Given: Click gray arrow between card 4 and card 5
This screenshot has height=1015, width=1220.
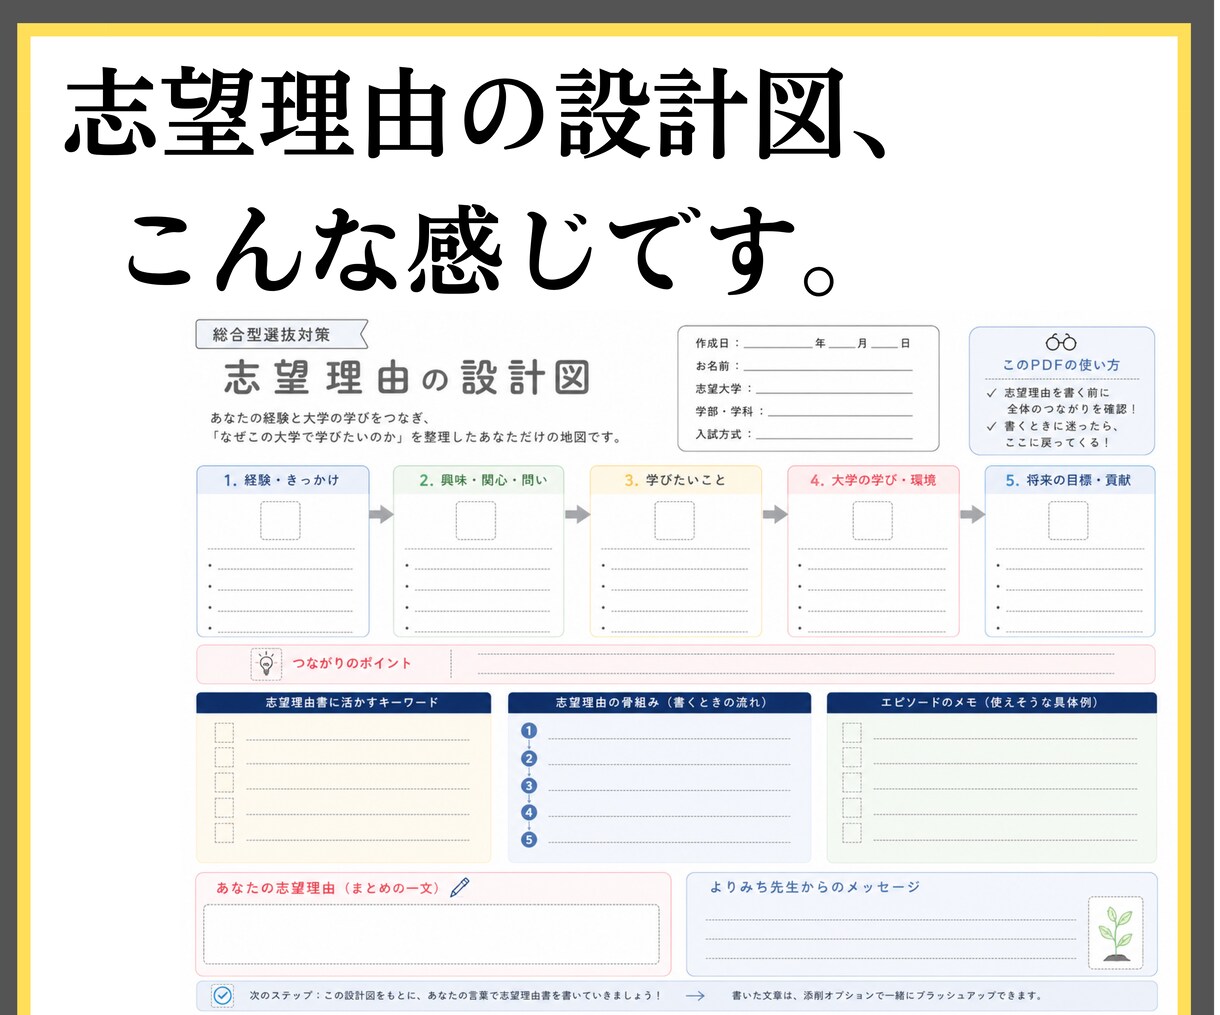Looking at the screenshot, I should coord(972,514).
